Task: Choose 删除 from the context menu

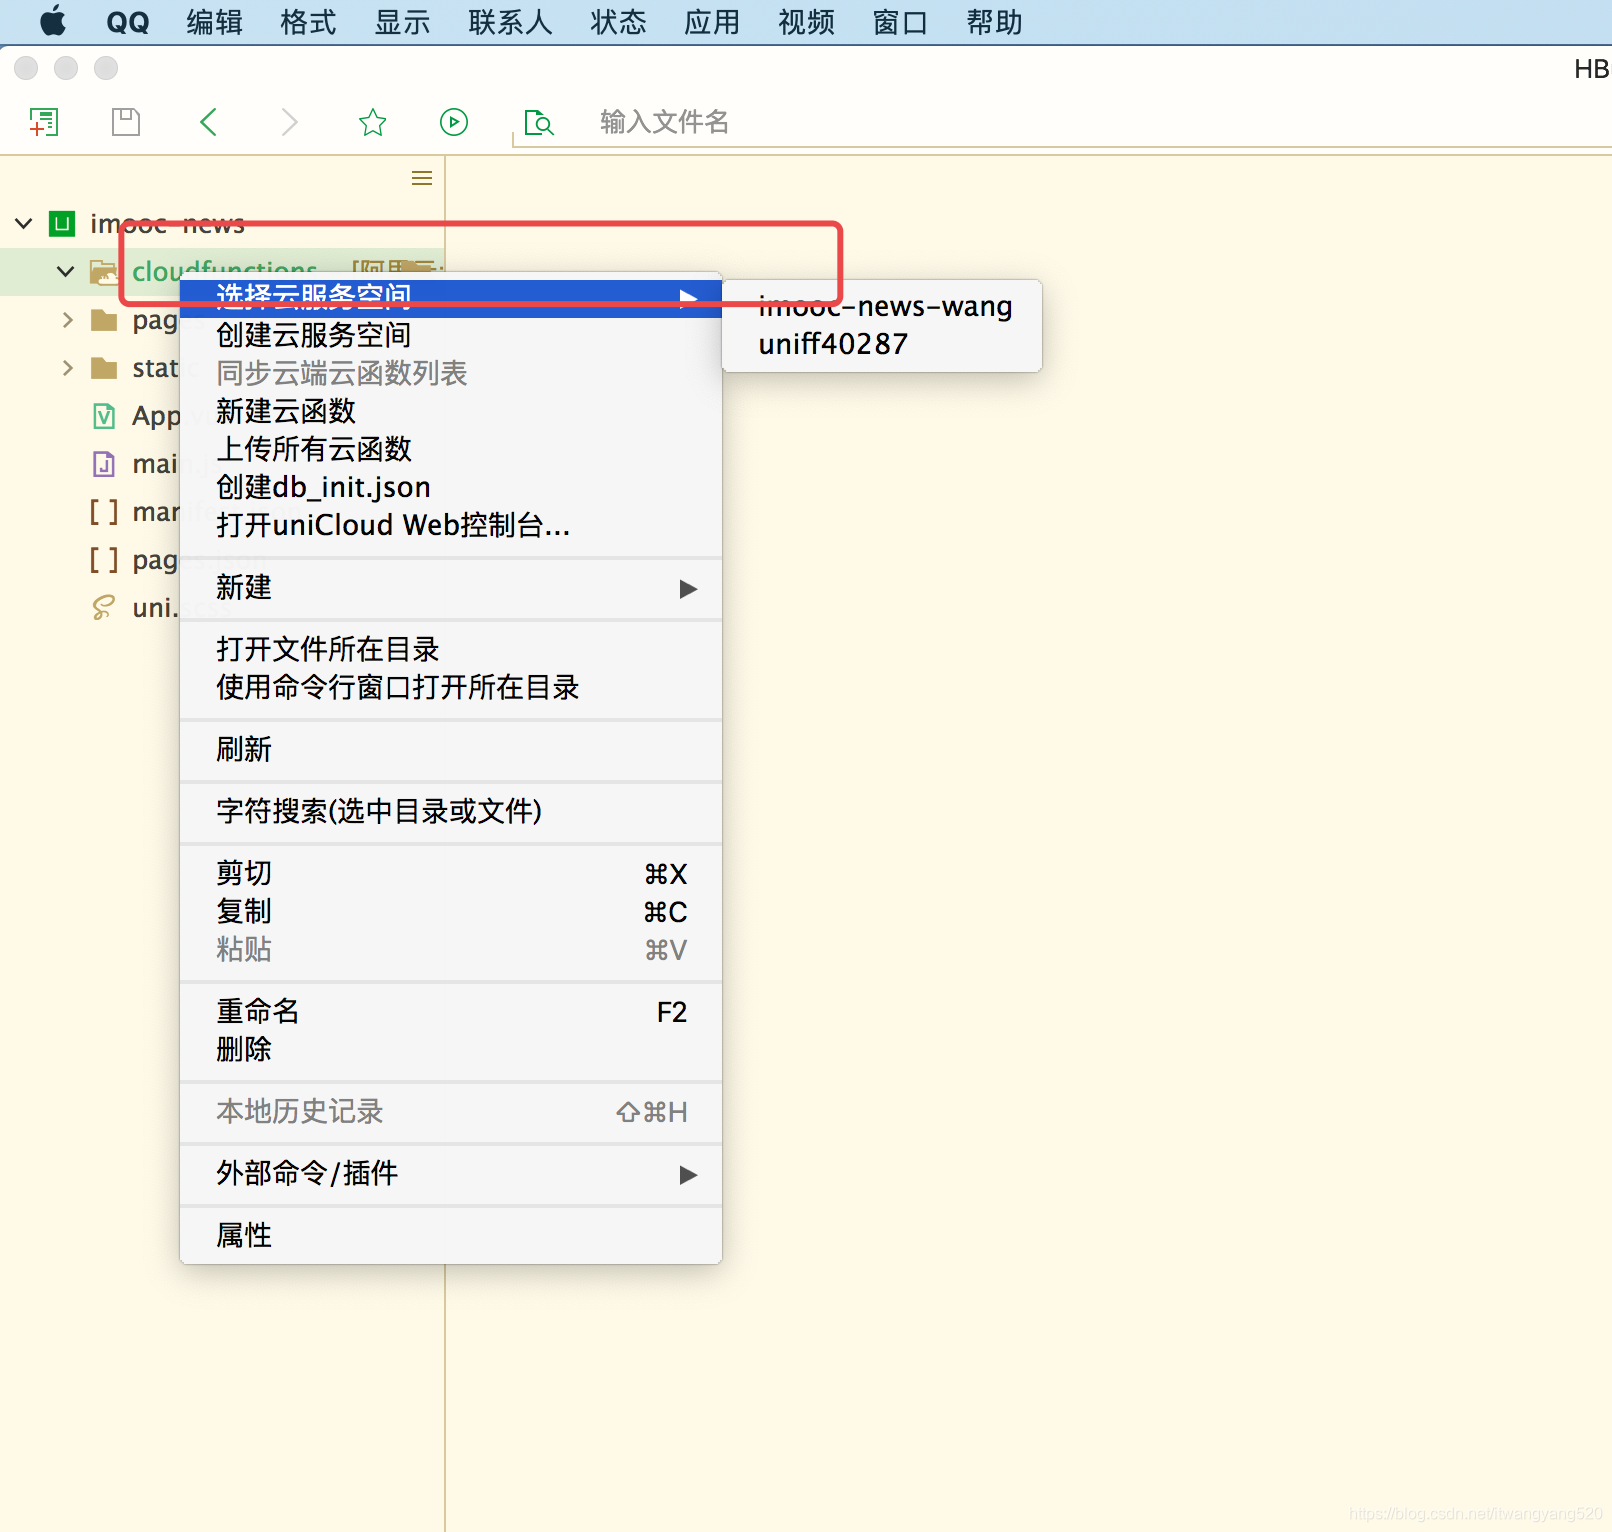Action: (x=451, y=1050)
